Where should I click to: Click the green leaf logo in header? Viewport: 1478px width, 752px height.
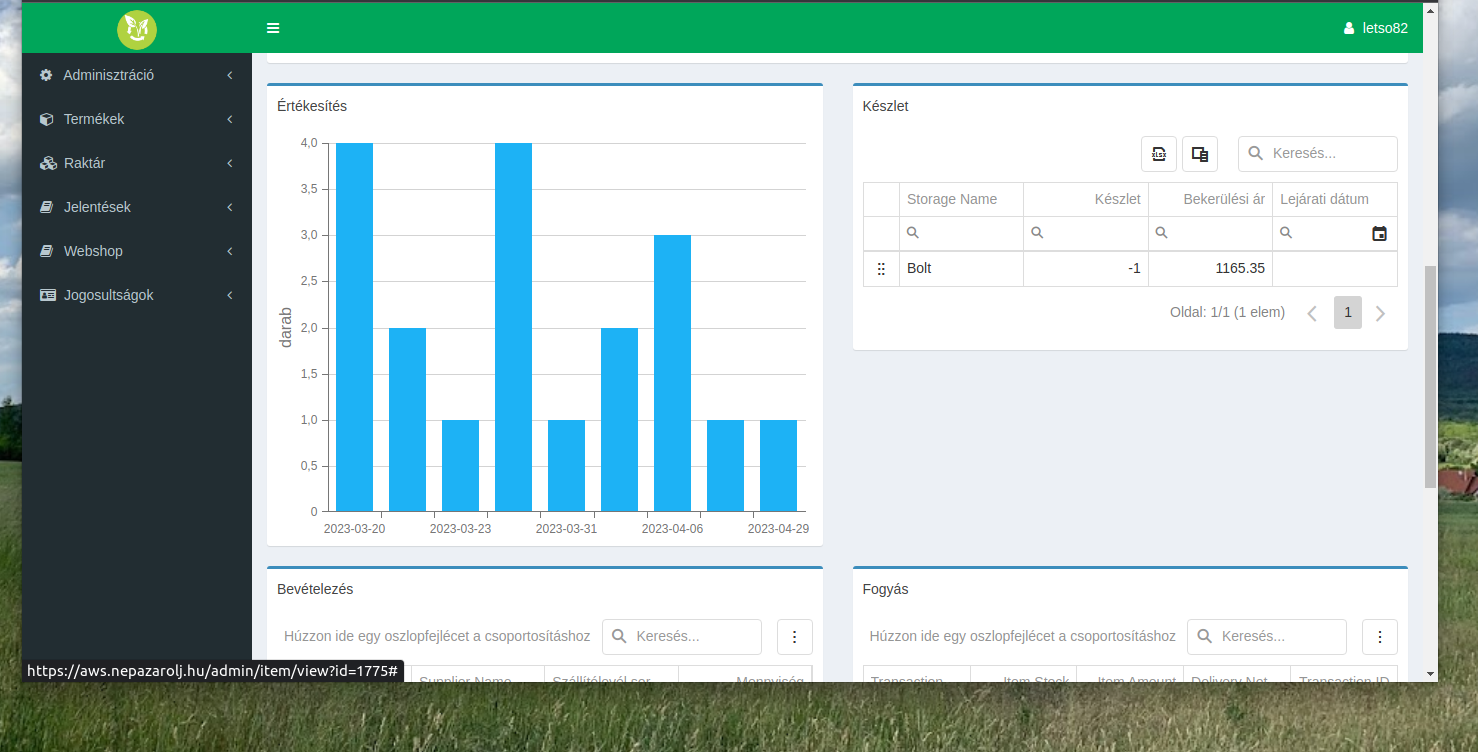point(136,29)
